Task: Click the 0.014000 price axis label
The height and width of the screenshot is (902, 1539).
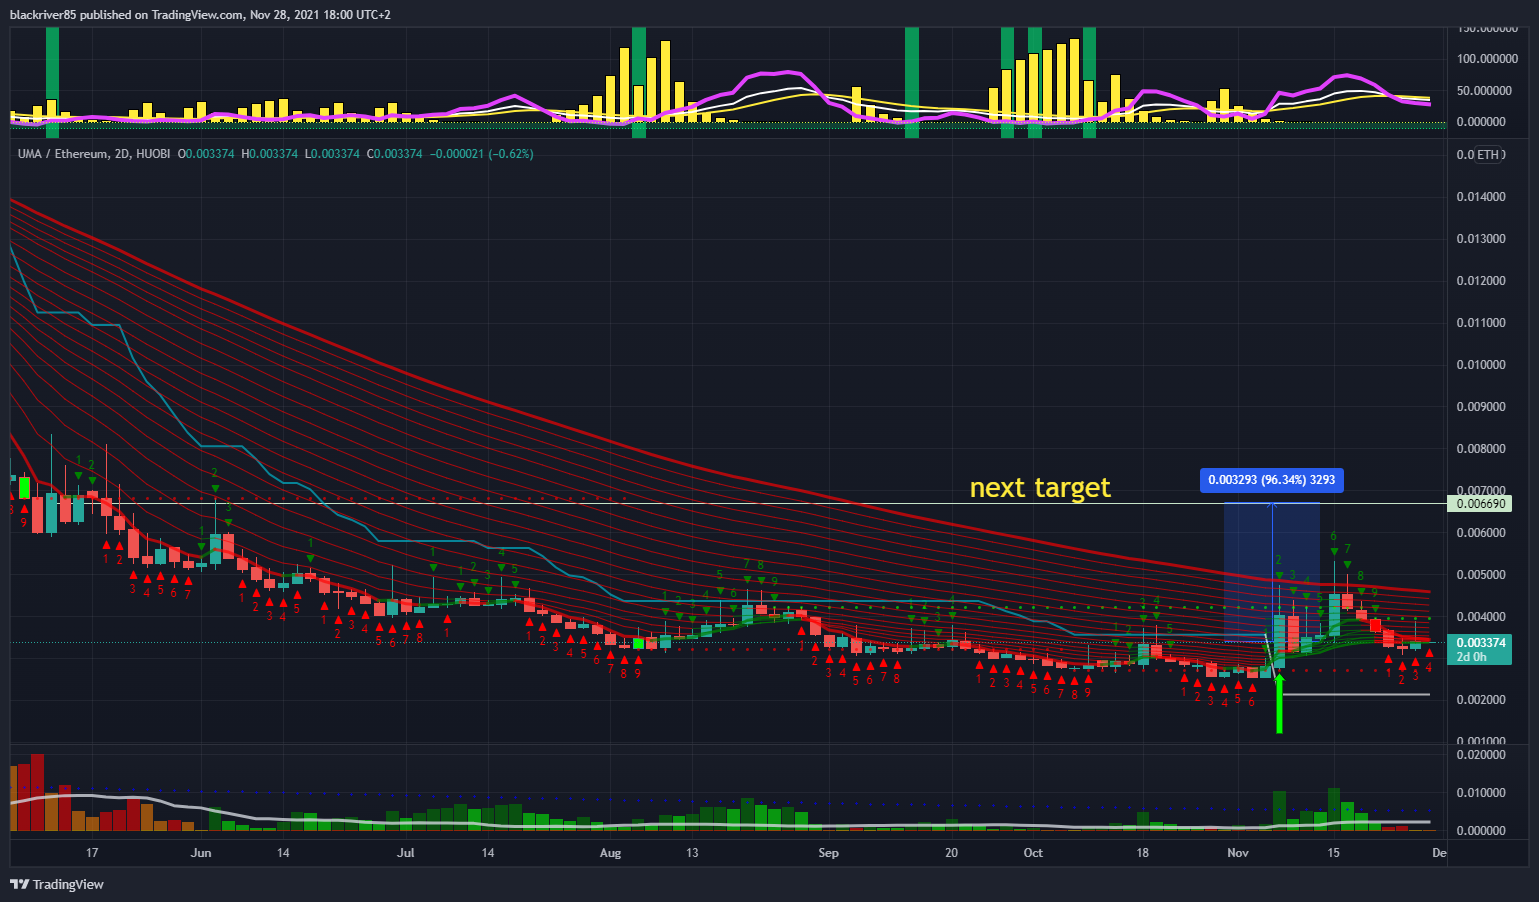Action: 1481,197
